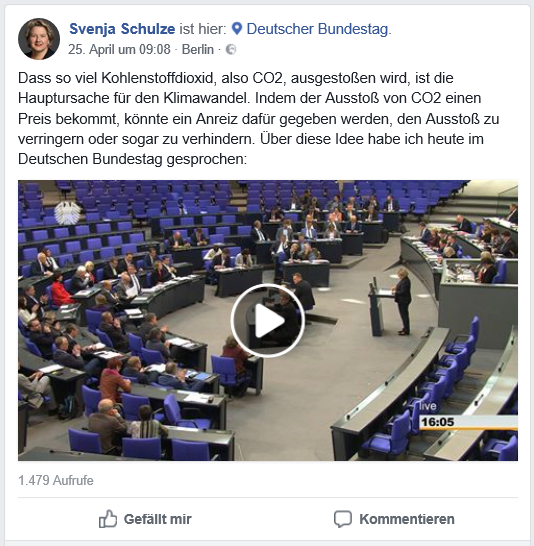This screenshot has height=546, width=534.
Task: Open the Svenja Schulze profile name link
Action: [x=122, y=29]
